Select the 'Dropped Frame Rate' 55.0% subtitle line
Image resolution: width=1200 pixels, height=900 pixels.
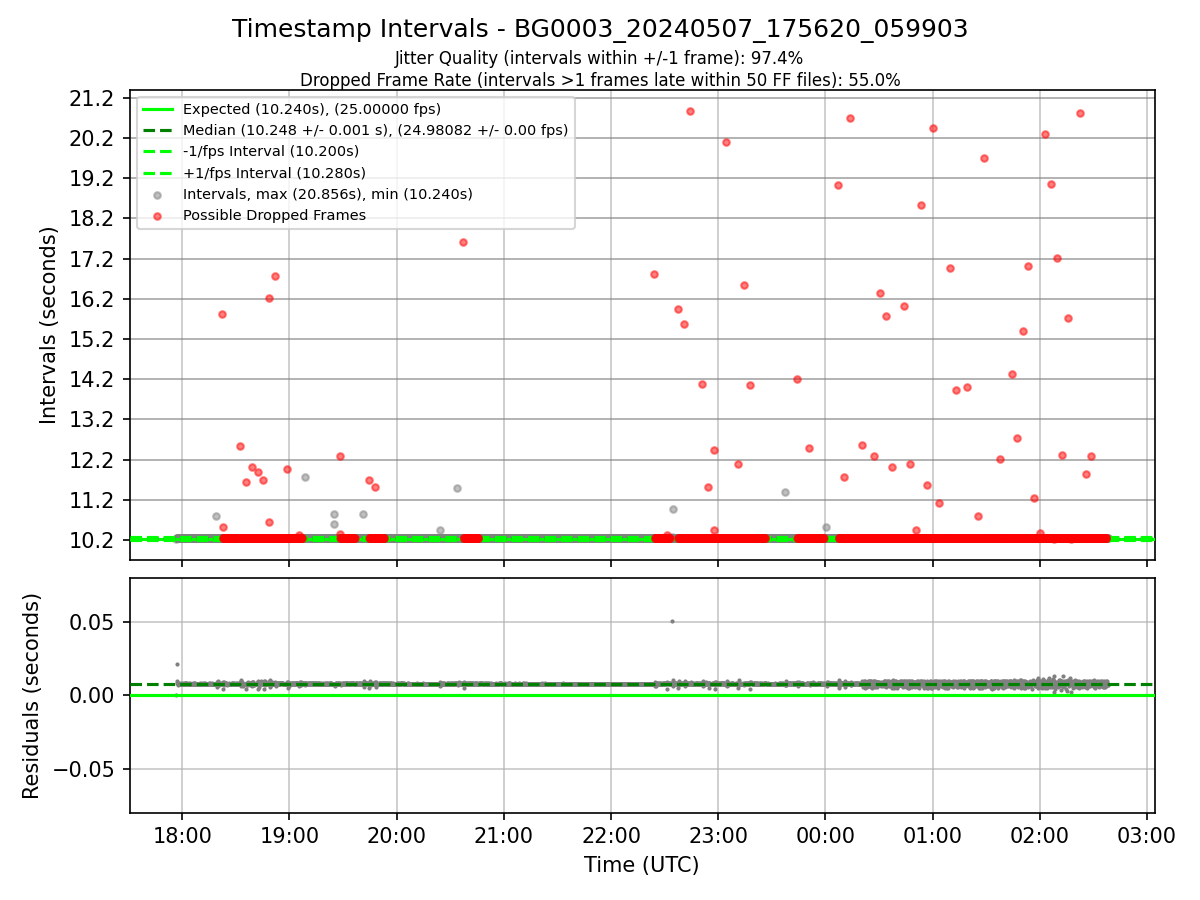tap(600, 80)
